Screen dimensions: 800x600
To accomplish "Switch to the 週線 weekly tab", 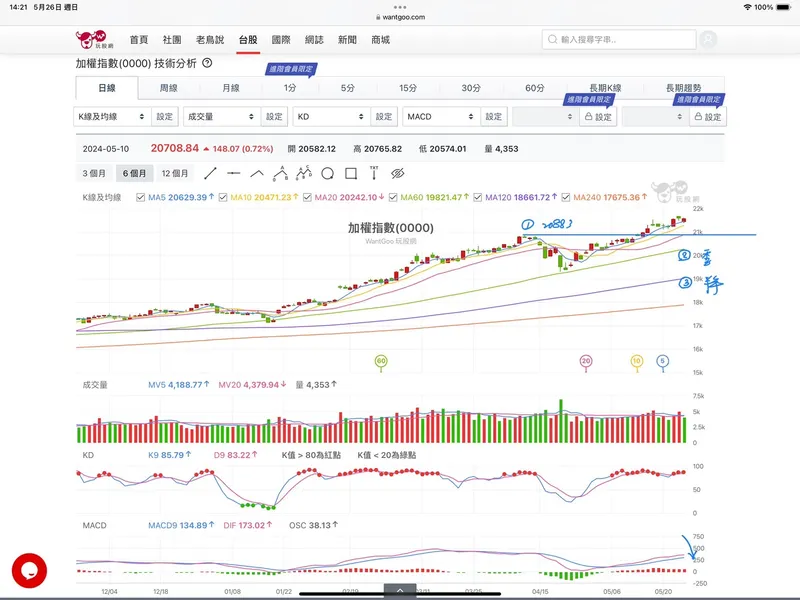I will point(168,88).
